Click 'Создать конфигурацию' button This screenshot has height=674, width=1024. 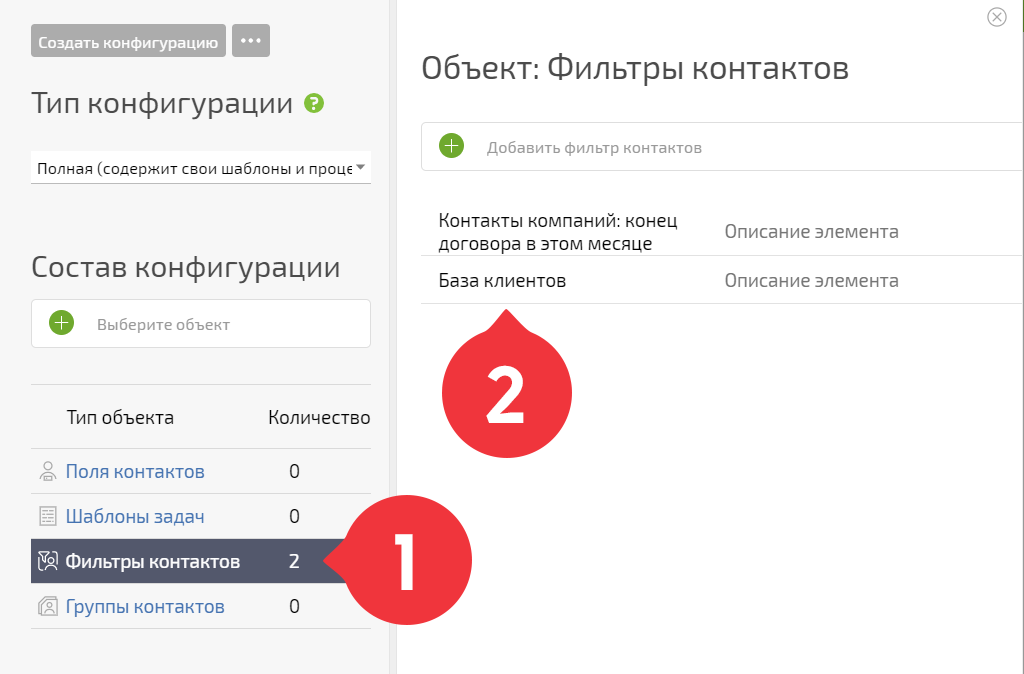point(128,40)
